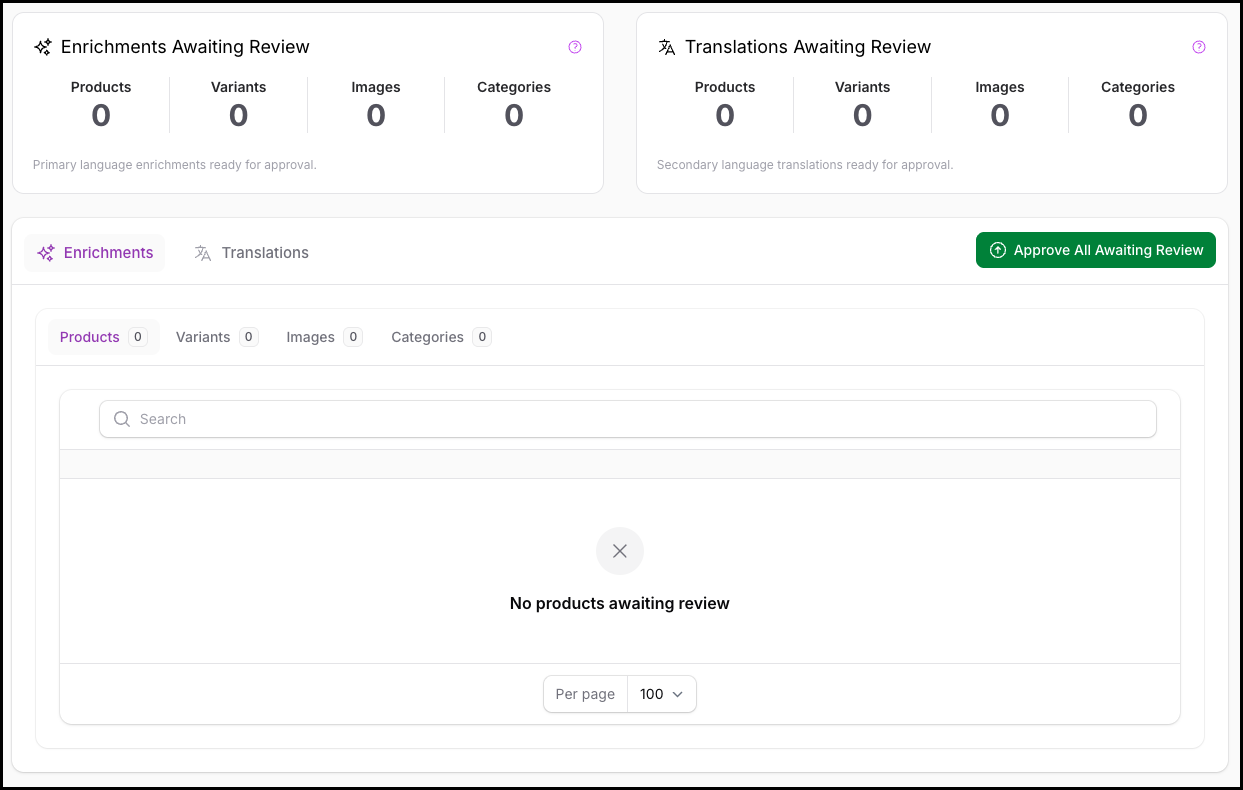Click the help icon on Enrichments Awaiting Review card
Image resolution: width=1243 pixels, height=790 pixels.
pos(575,47)
